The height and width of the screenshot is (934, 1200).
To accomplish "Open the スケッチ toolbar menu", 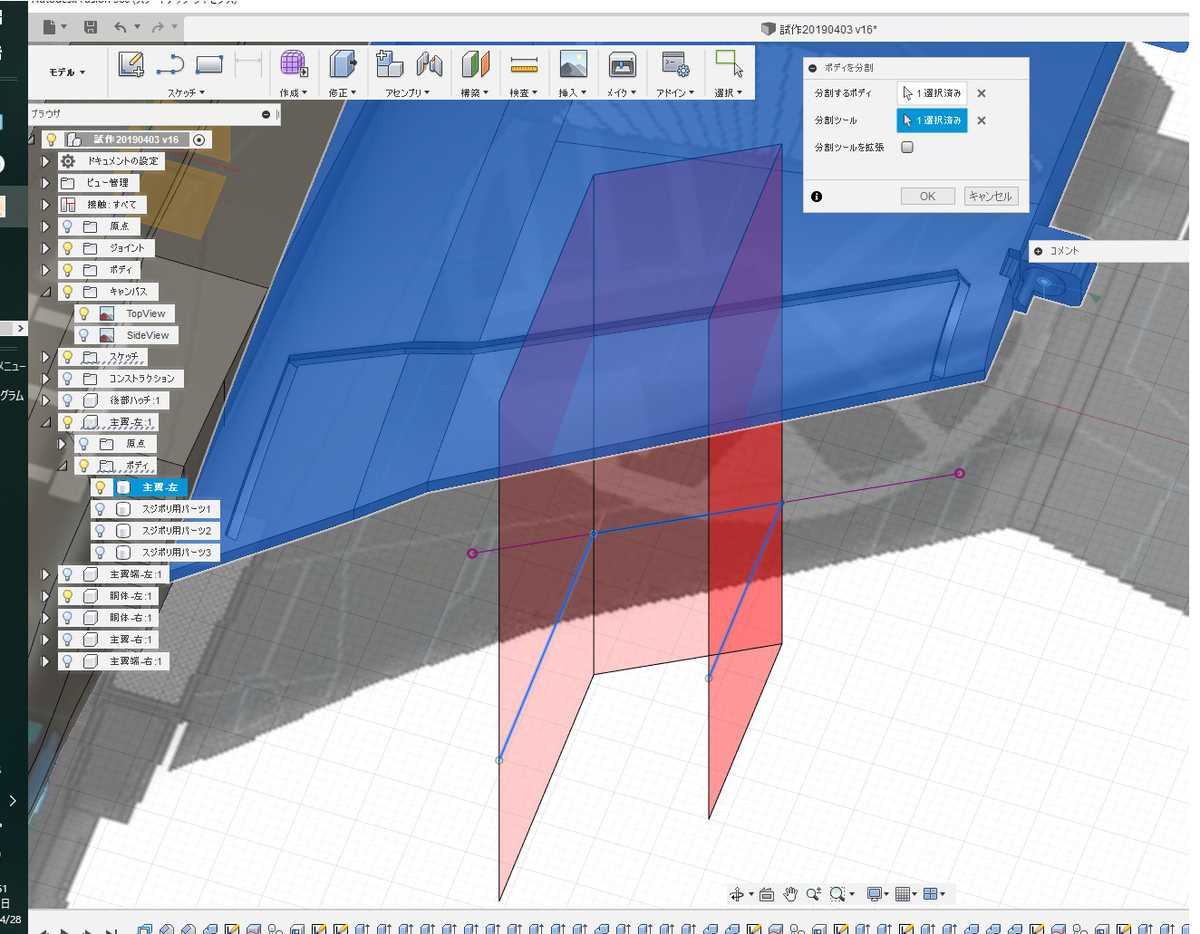I will (x=186, y=93).
